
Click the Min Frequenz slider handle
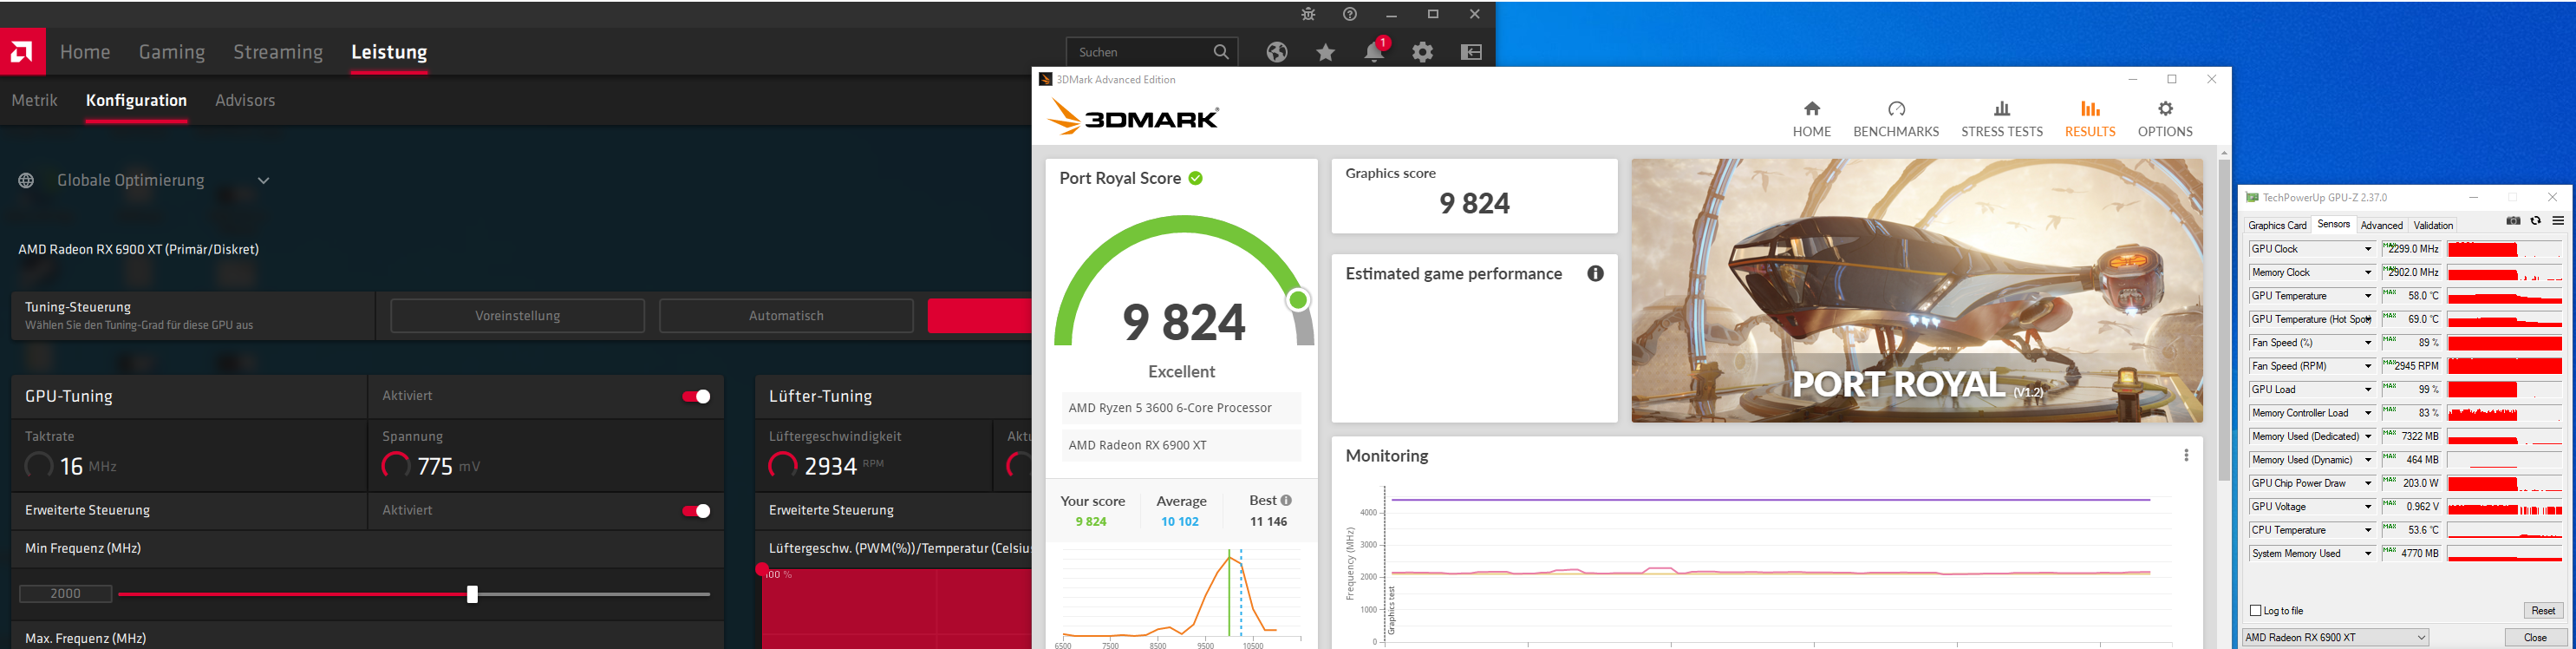pos(472,595)
